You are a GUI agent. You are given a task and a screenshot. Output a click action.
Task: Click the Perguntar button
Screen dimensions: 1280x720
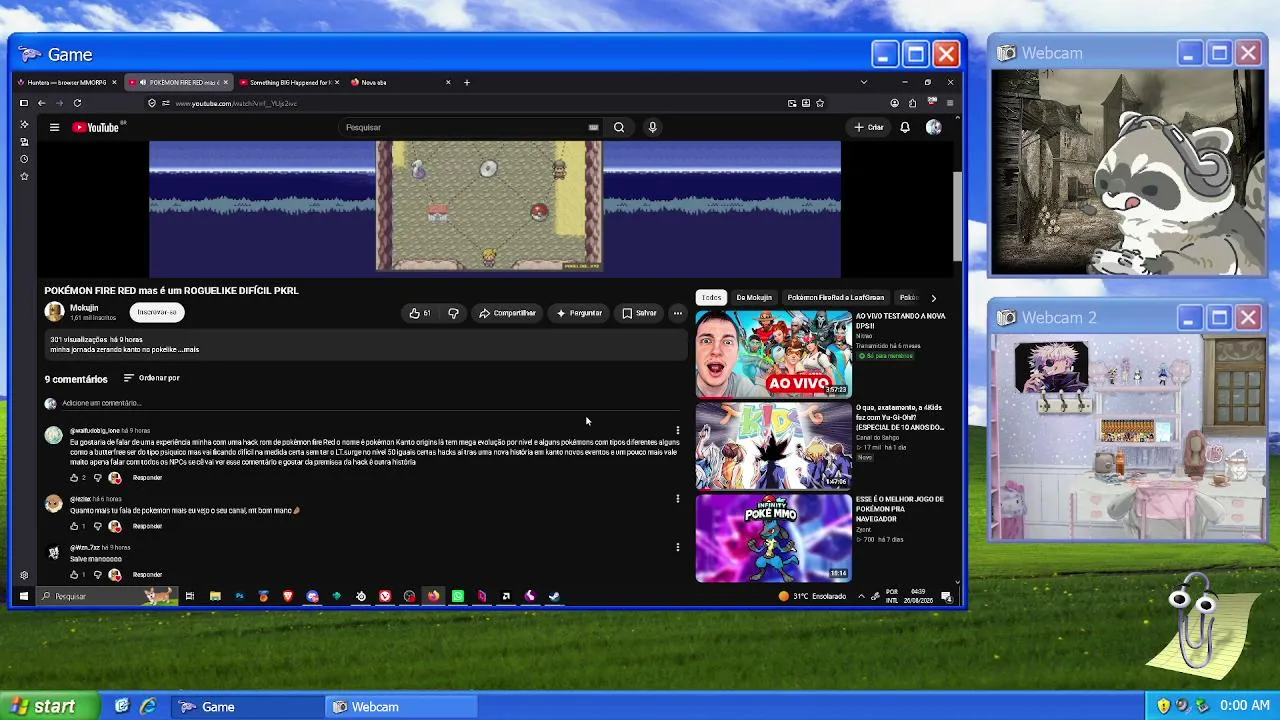(579, 313)
